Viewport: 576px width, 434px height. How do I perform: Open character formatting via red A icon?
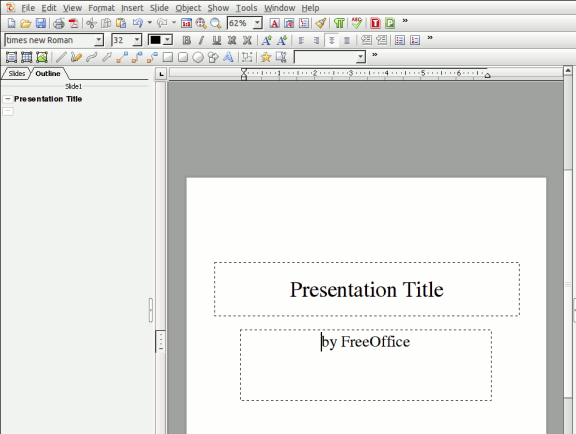click(274, 23)
